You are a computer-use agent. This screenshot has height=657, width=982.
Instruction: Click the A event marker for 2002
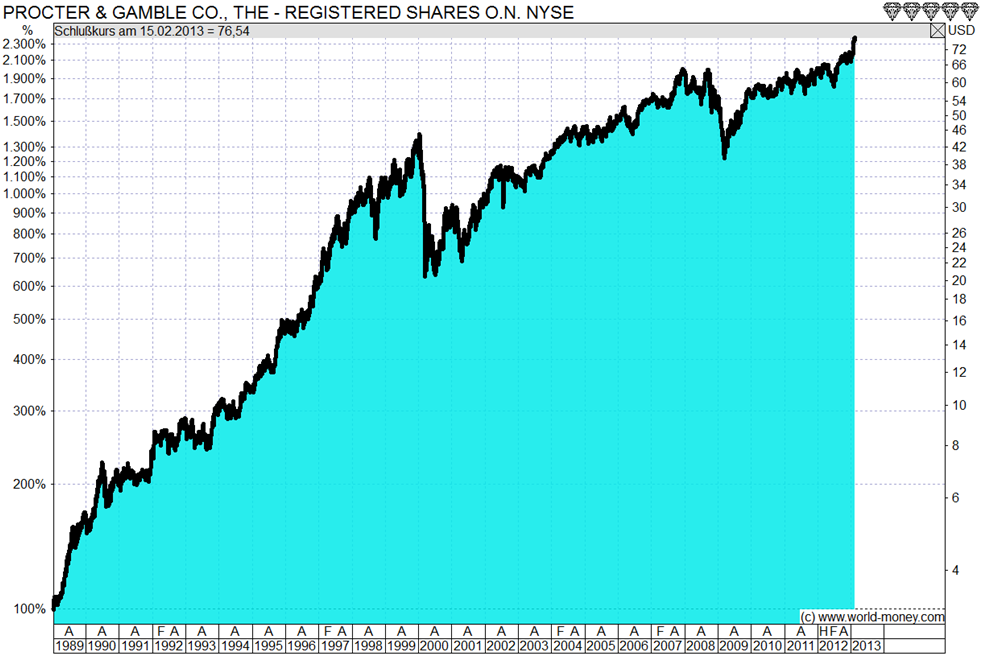click(501, 631)
